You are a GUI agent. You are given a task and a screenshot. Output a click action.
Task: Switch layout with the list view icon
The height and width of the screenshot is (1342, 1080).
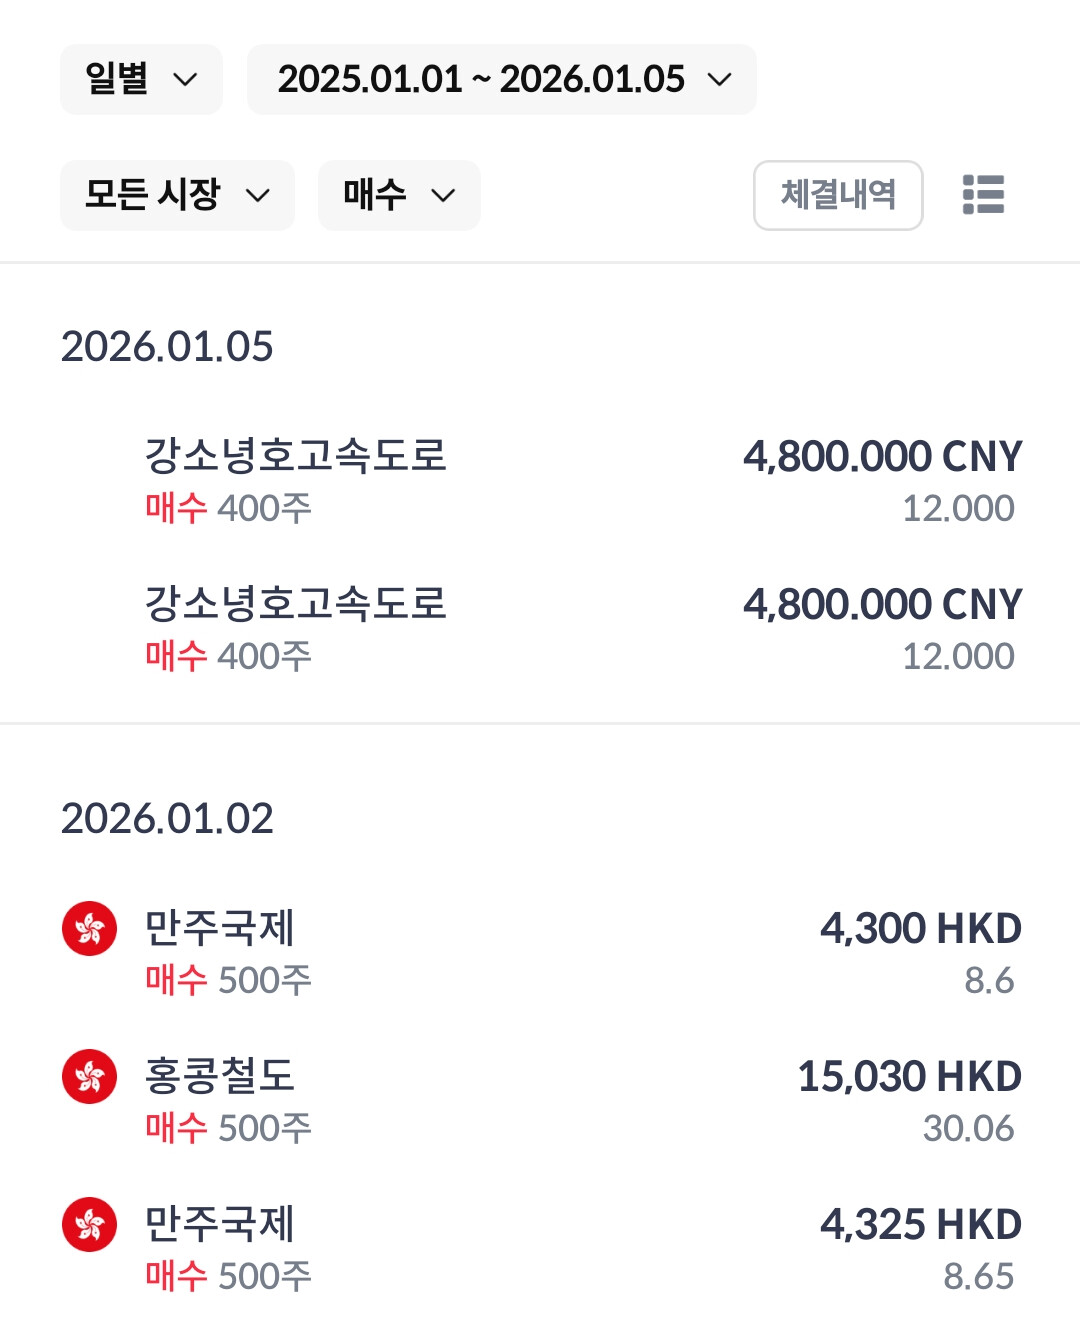pos(983,195)
